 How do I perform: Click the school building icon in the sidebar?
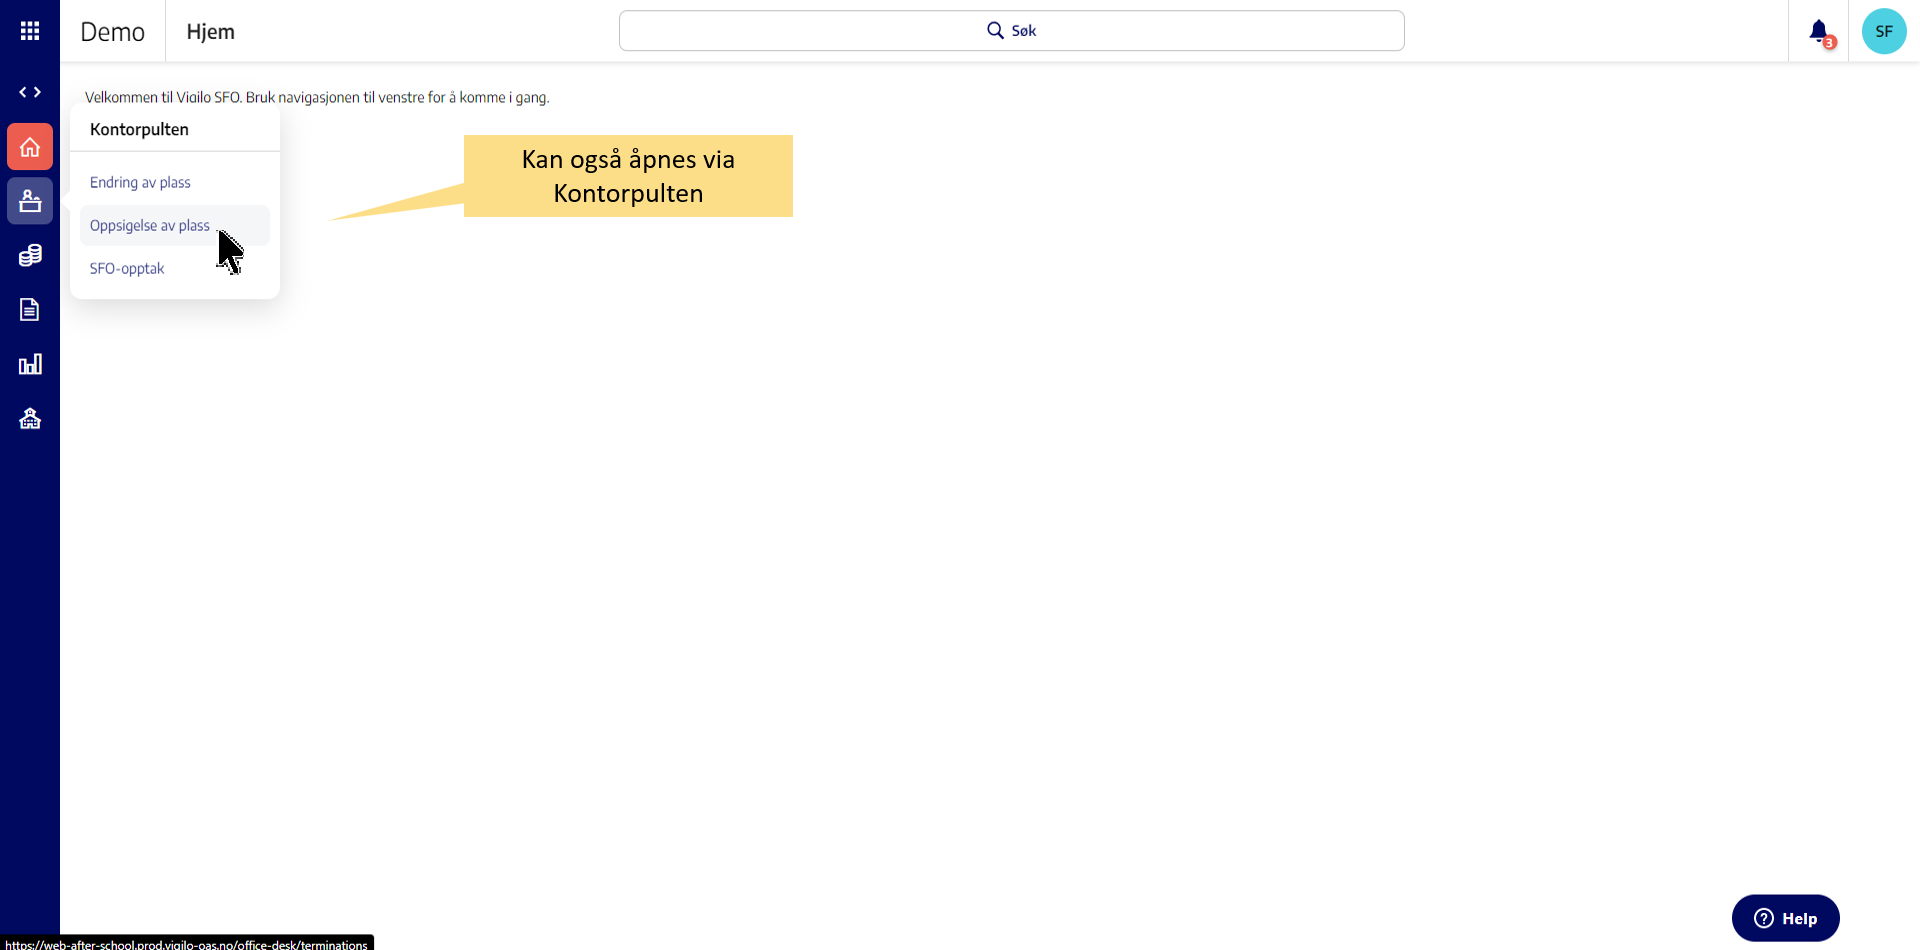click(30, 418)
